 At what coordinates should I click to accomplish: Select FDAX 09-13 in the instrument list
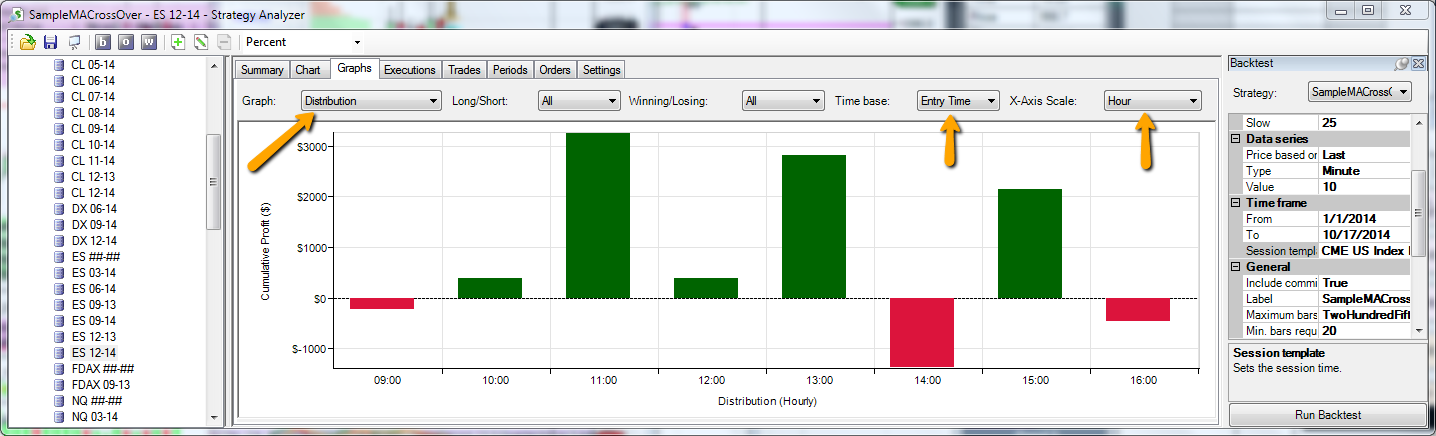click(100, 385)
